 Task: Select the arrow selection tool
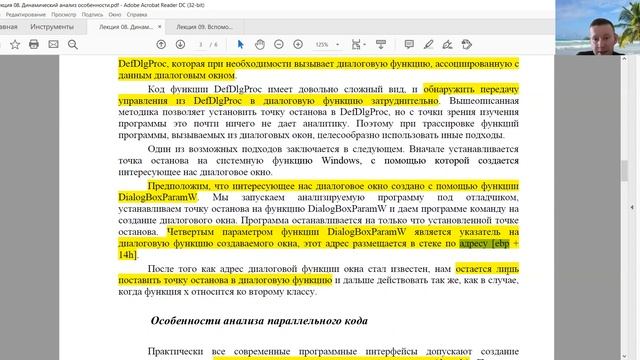tap(240, 44)
